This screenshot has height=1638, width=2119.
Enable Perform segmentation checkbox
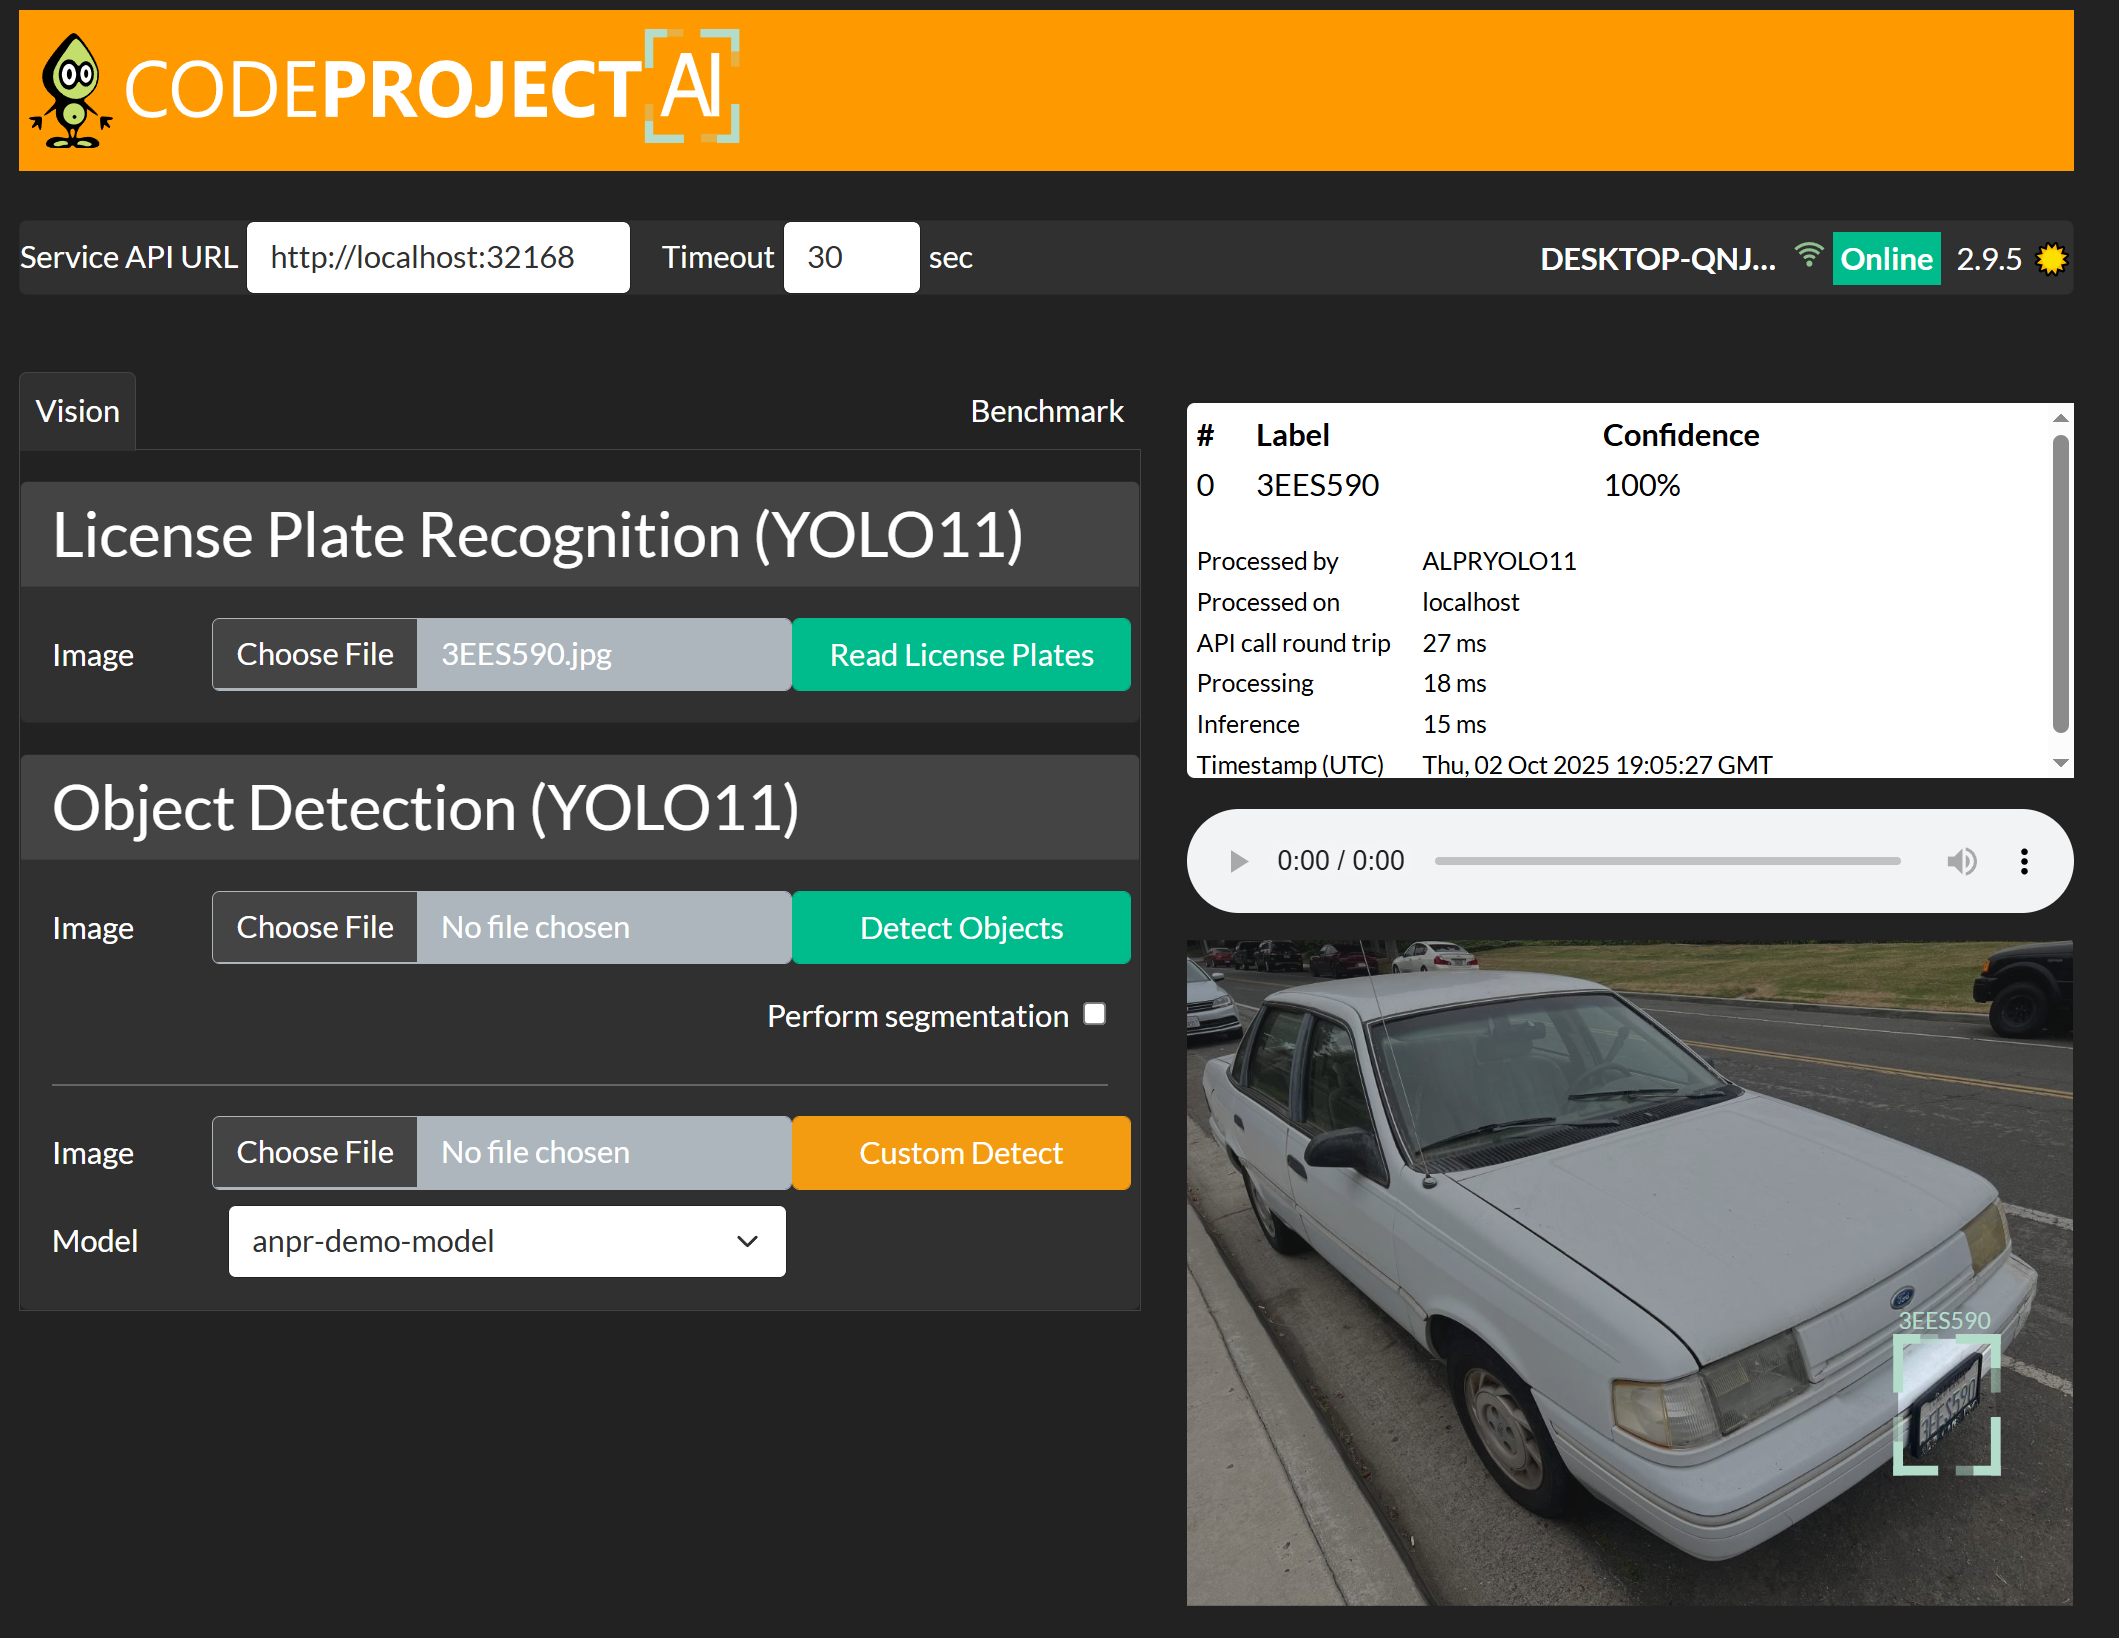(x=1095, y=1014)
